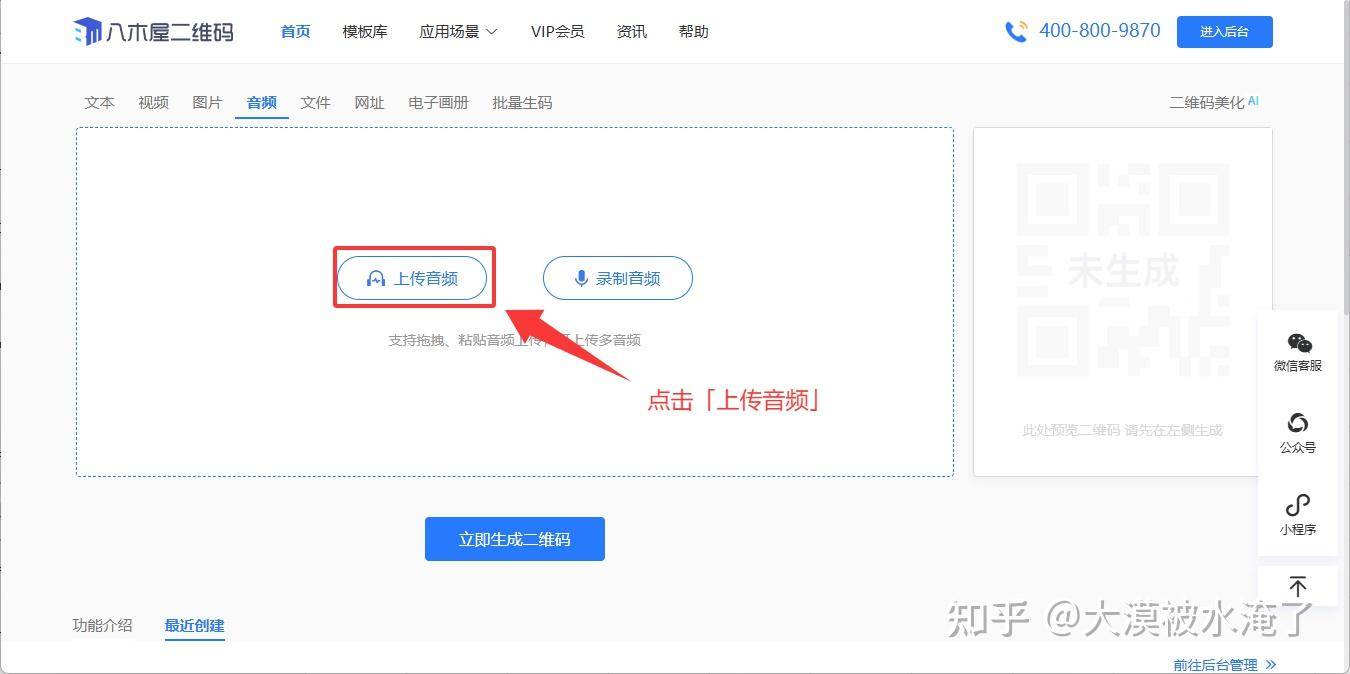
Task: Switch to 功能介绍 tab below
Action: pos(102,626)
